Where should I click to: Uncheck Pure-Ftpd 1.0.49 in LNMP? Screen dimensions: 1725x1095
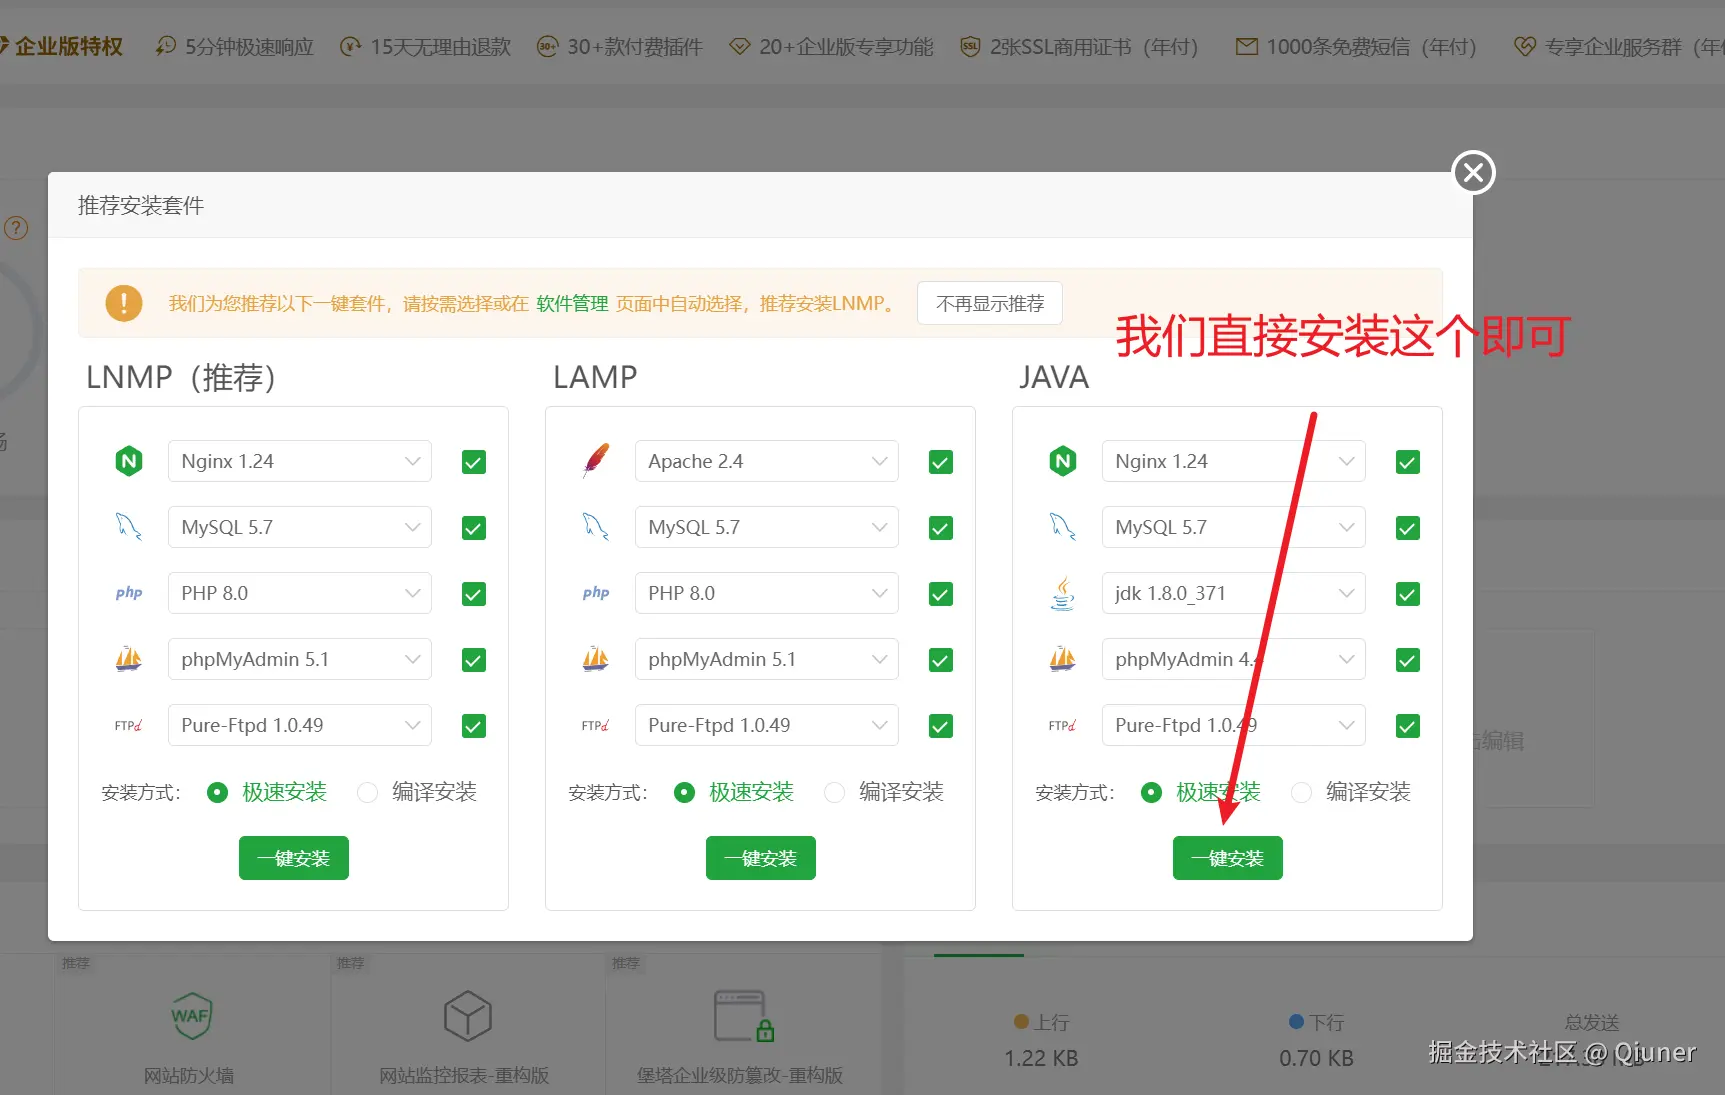coord(474,726)
